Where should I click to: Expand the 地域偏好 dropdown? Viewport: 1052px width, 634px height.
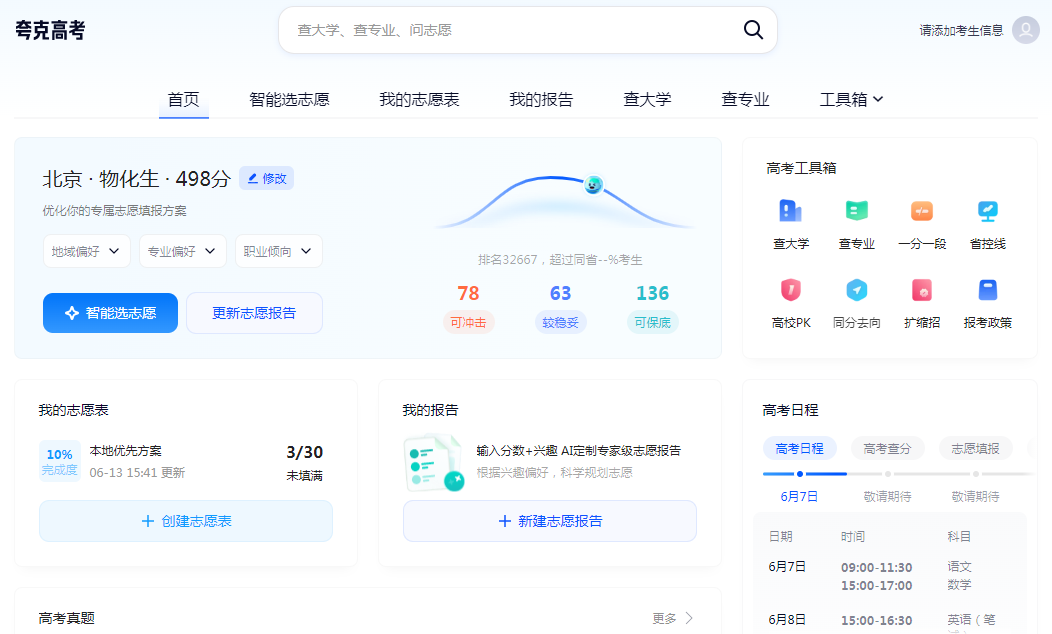pyautogui.click(x=87, y=251)
